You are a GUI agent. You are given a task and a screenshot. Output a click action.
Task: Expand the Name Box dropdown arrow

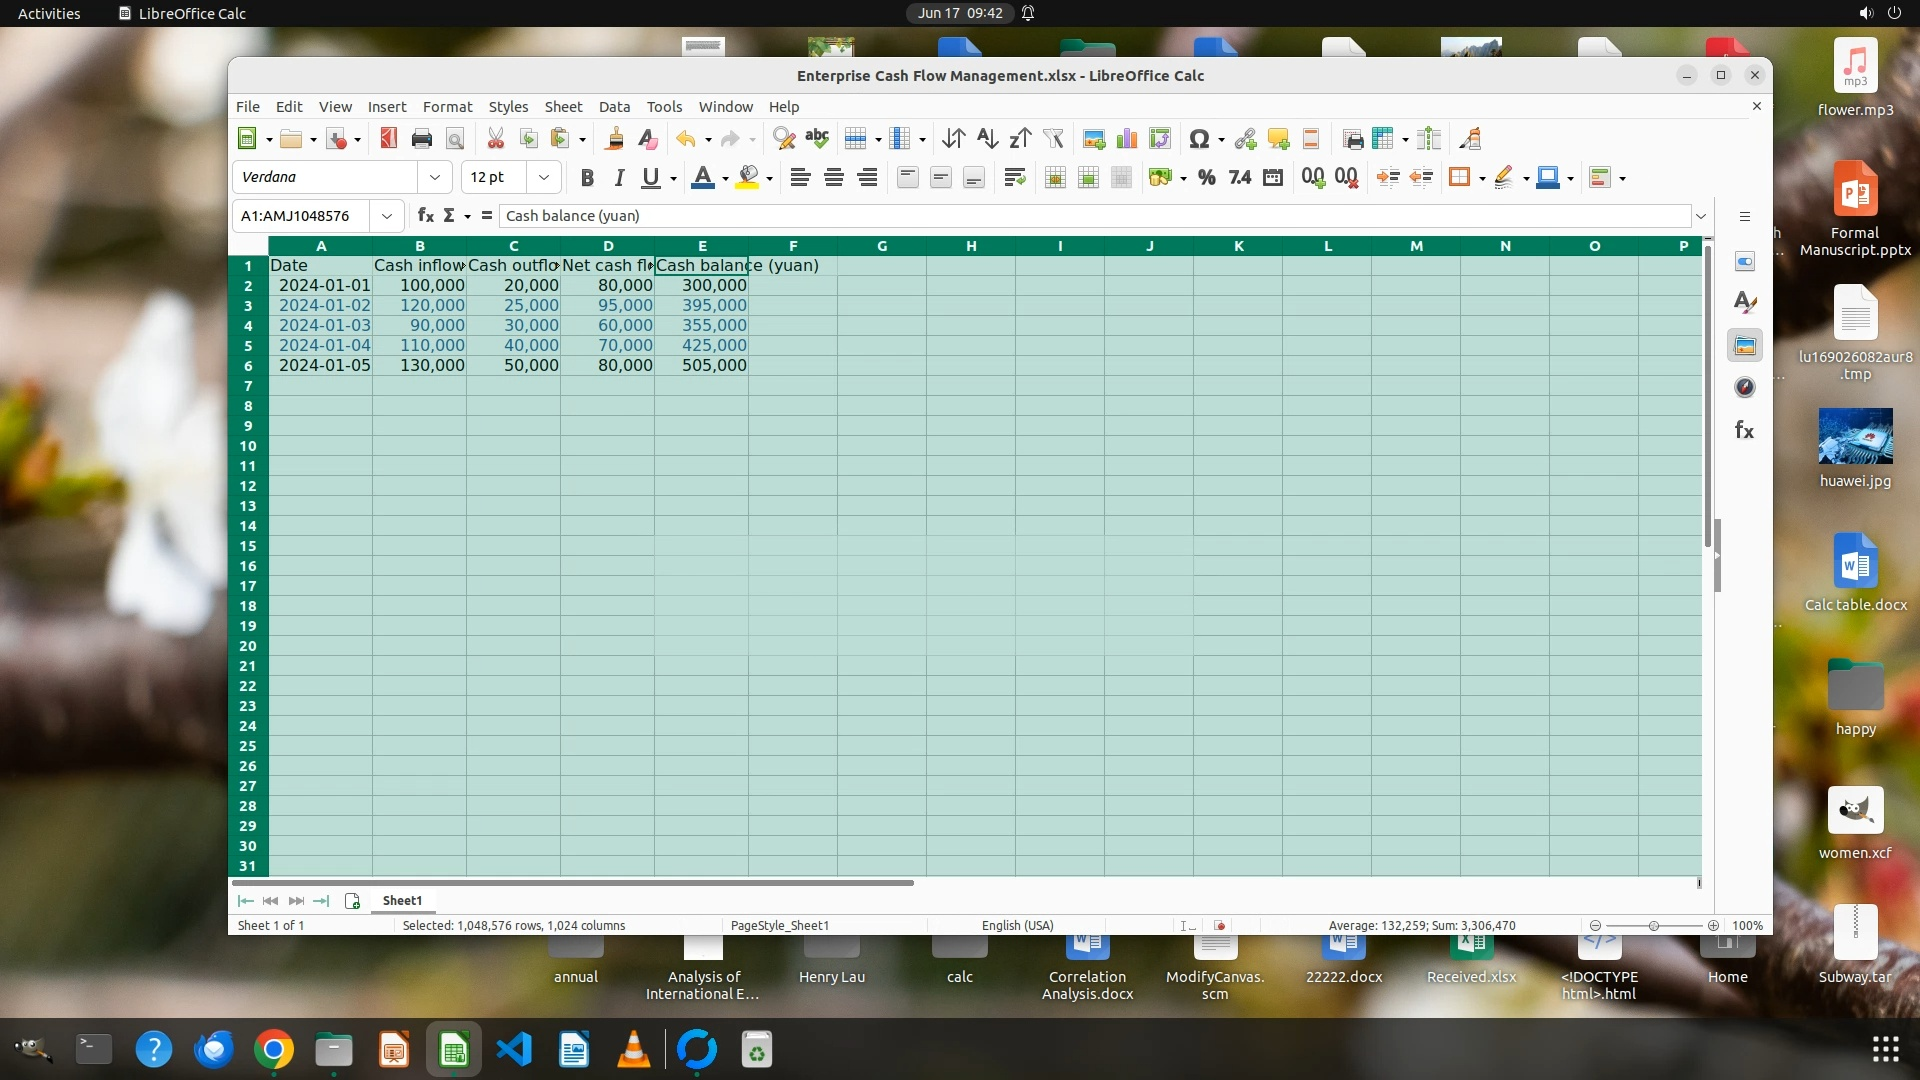(x=387, y=216)
